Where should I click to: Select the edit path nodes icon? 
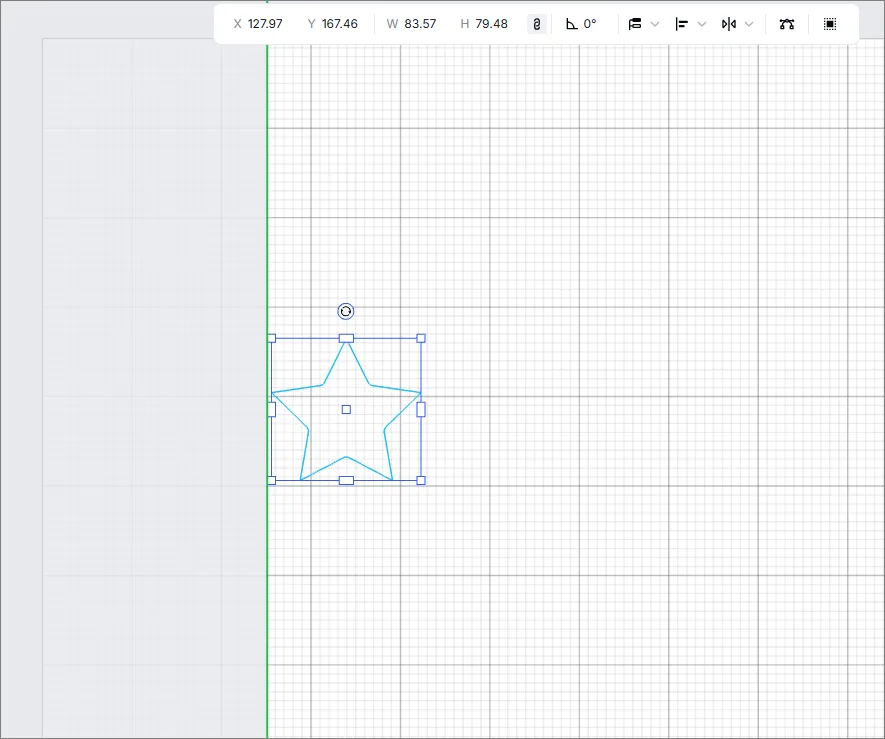[x=787, y=24]
